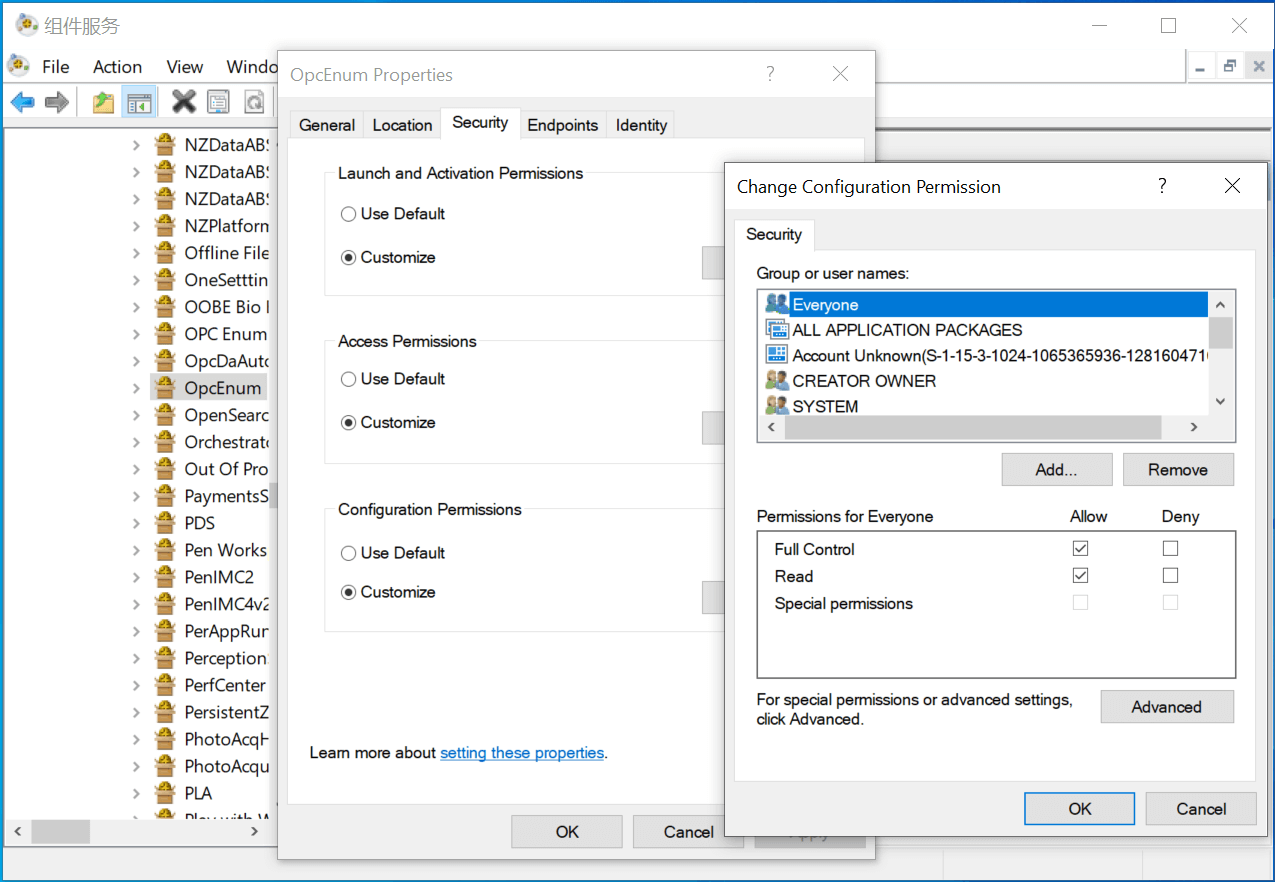
Task: Open the setting these properties link
Action: [x=522, y=753]
